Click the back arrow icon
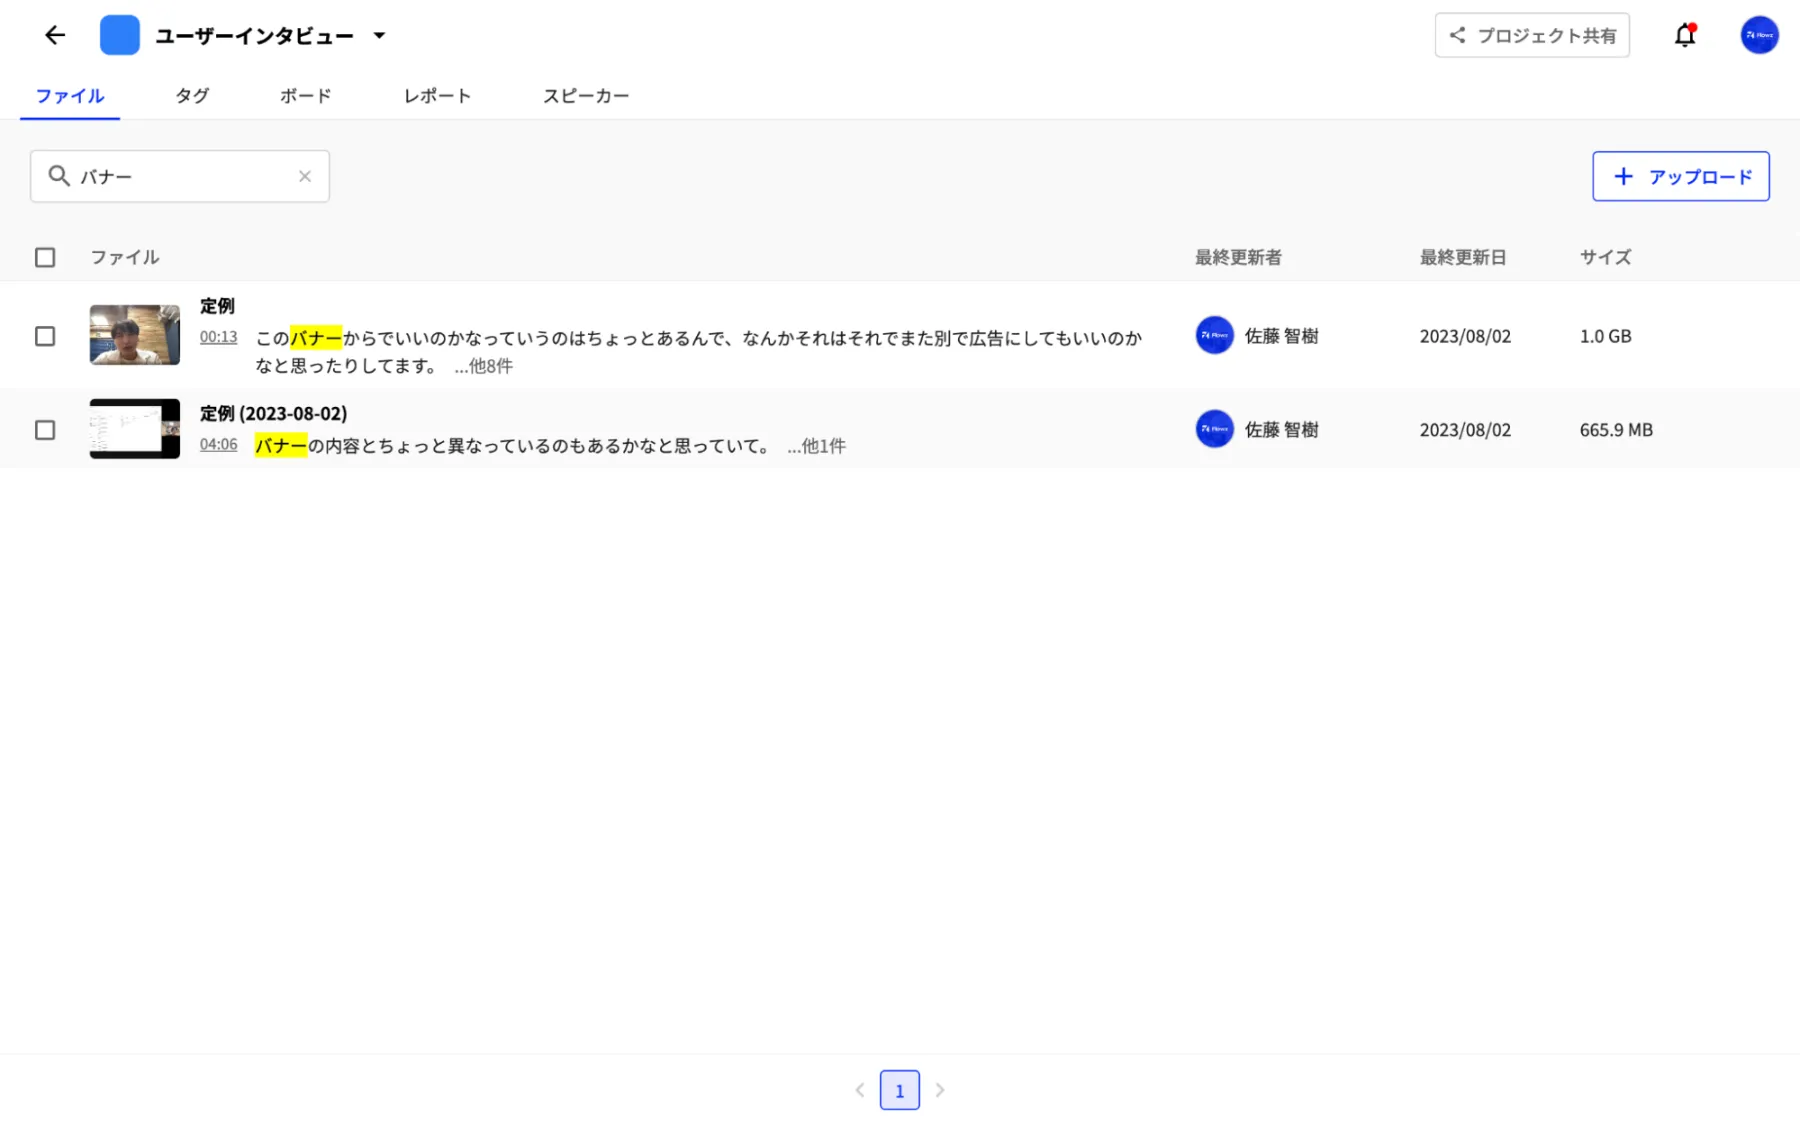 54,35
